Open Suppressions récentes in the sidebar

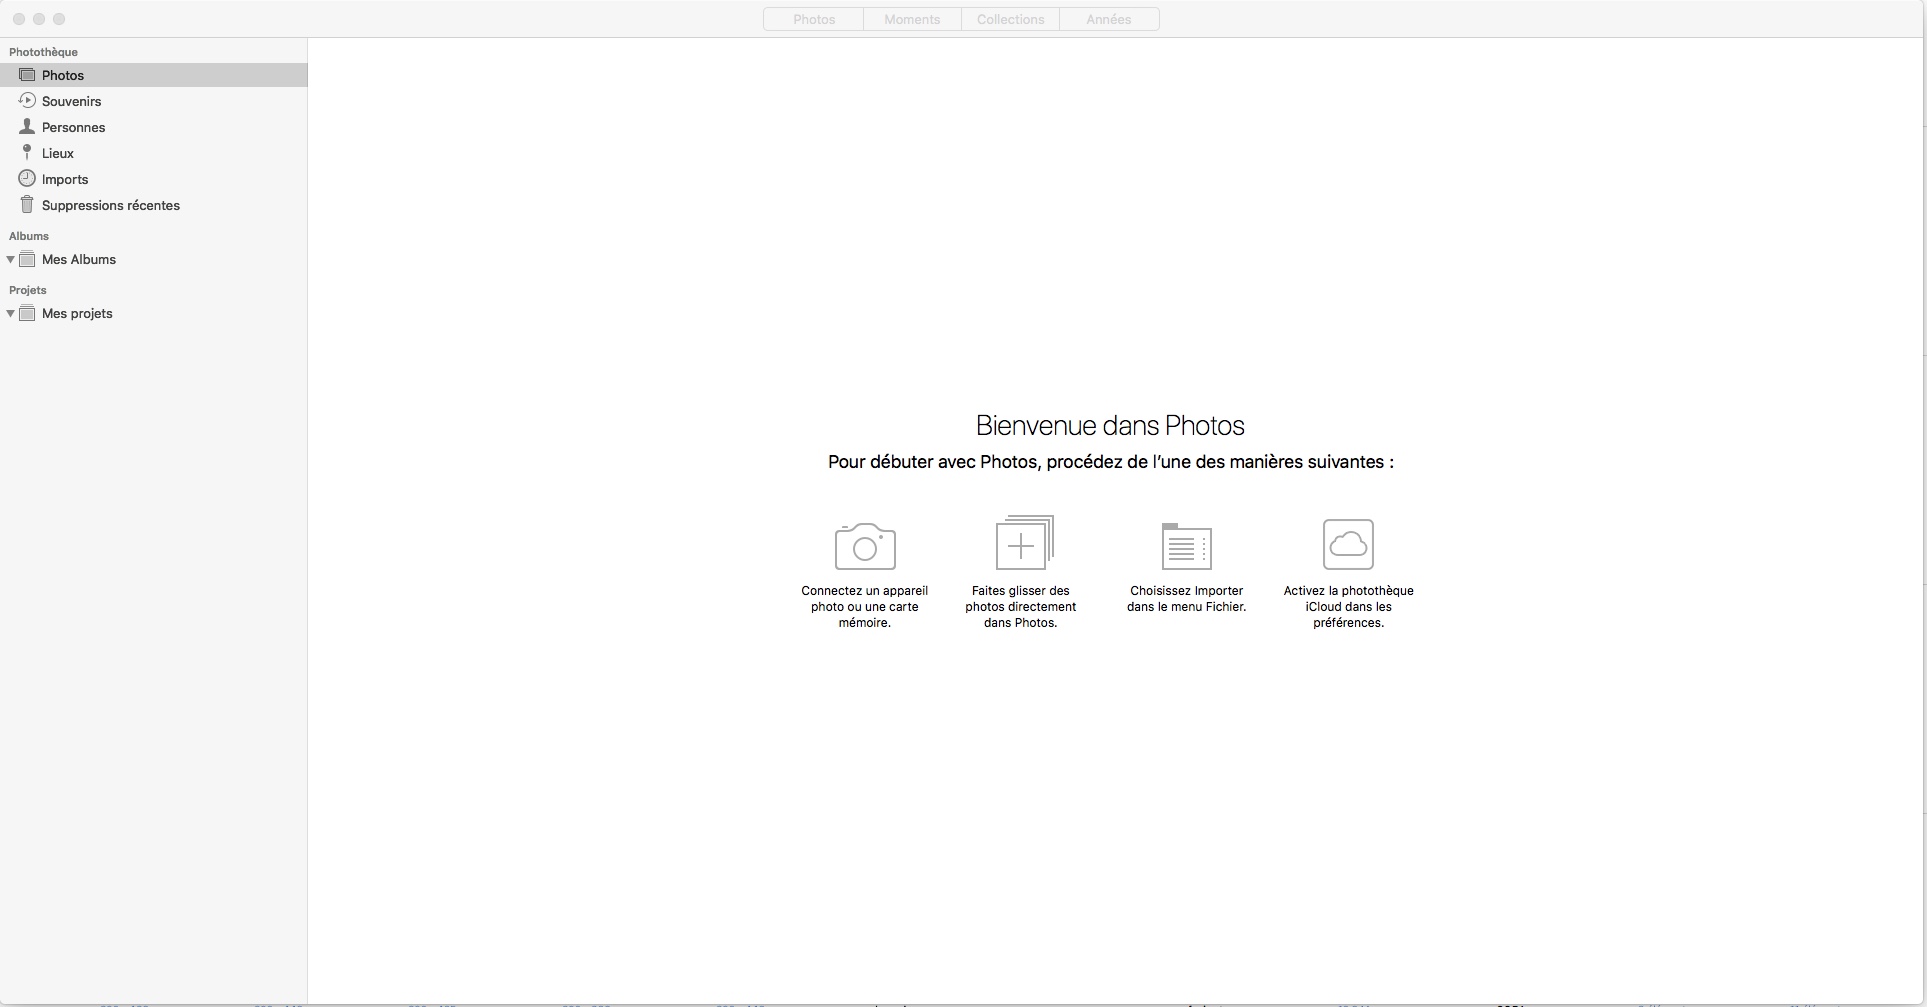pyautogui.click(x=154, y=205)
